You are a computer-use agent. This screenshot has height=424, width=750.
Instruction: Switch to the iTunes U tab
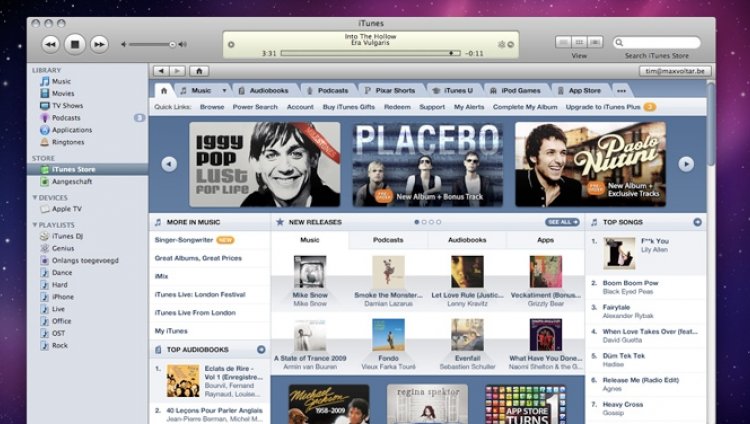[453, 90]
